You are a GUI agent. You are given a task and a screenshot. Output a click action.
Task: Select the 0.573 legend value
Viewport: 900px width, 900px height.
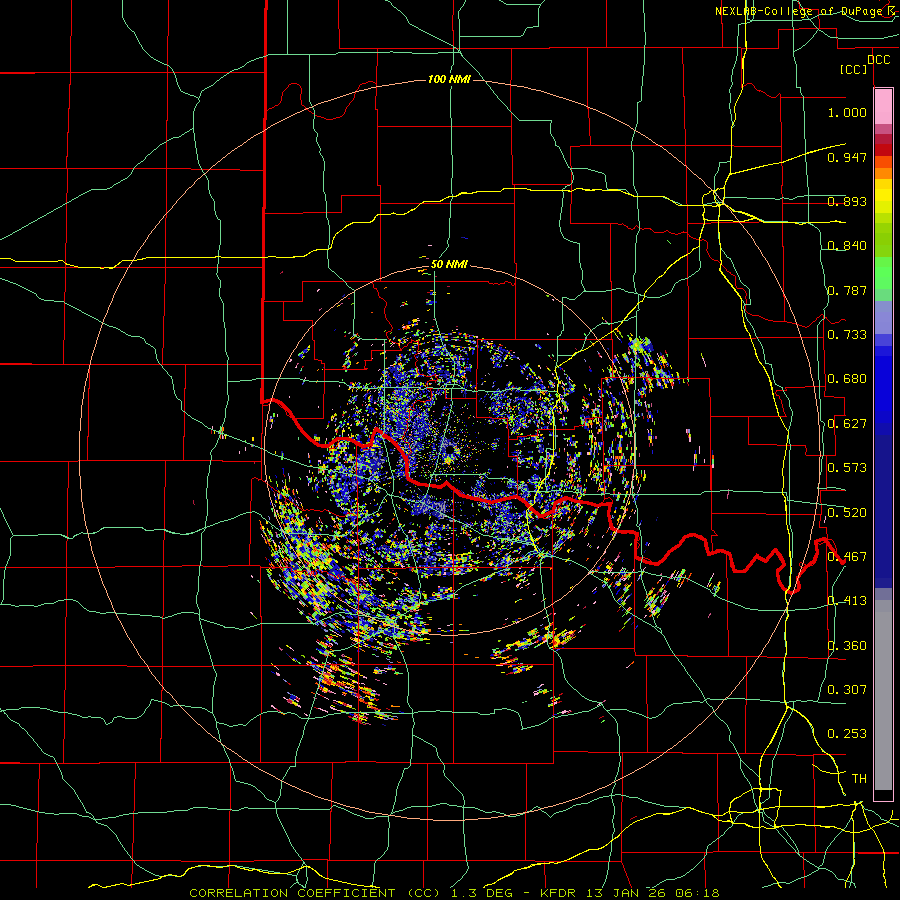[x=847, y=468]
